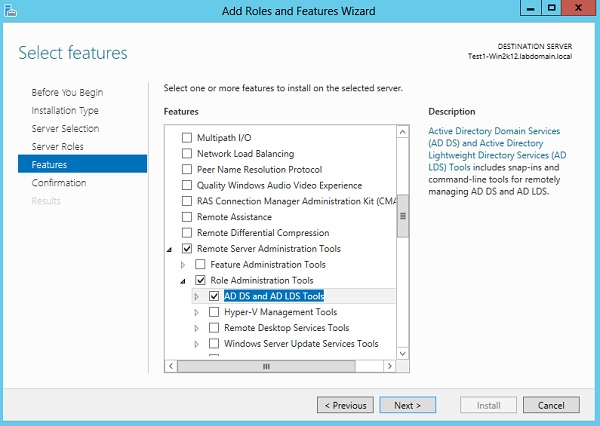Uncheck AD DS and AD LDS Tools
600x426 pixels.
tap(214, 296)
